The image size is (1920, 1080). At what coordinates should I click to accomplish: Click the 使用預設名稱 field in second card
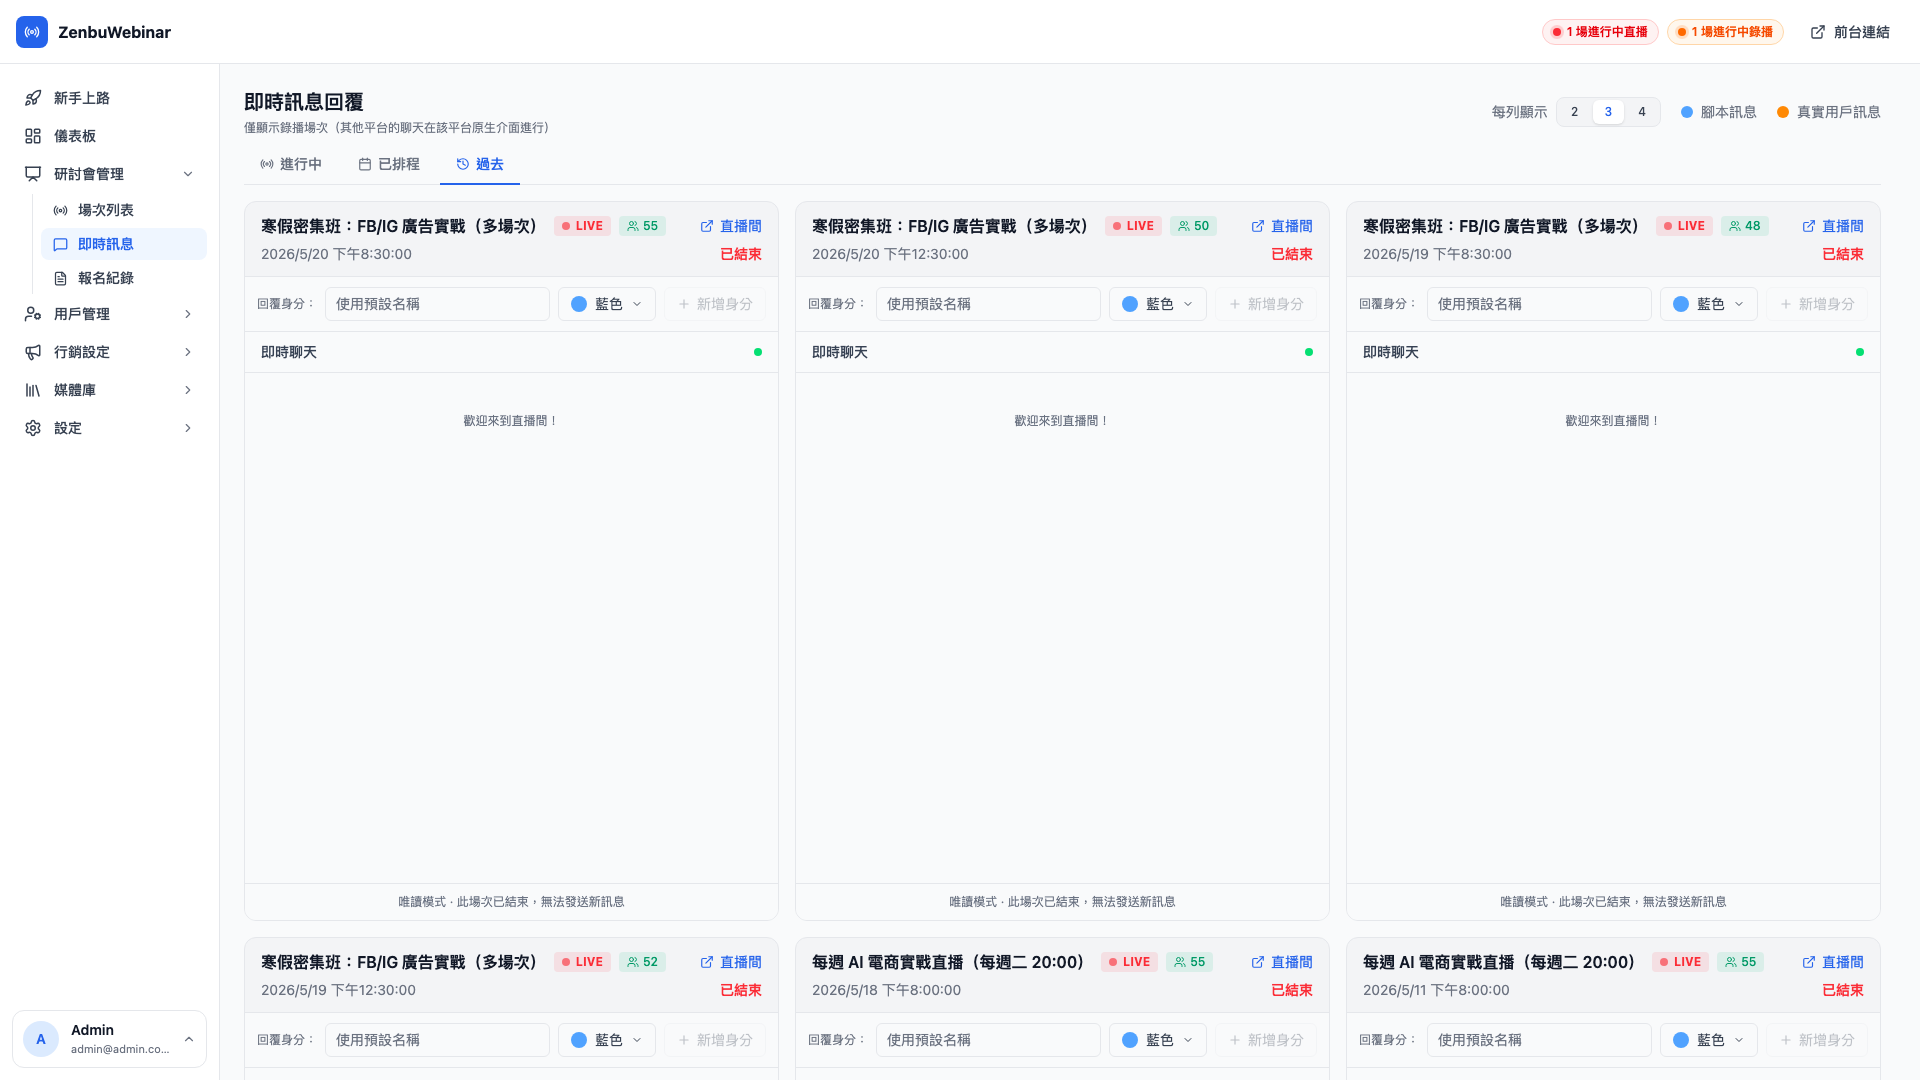[988, 304]
